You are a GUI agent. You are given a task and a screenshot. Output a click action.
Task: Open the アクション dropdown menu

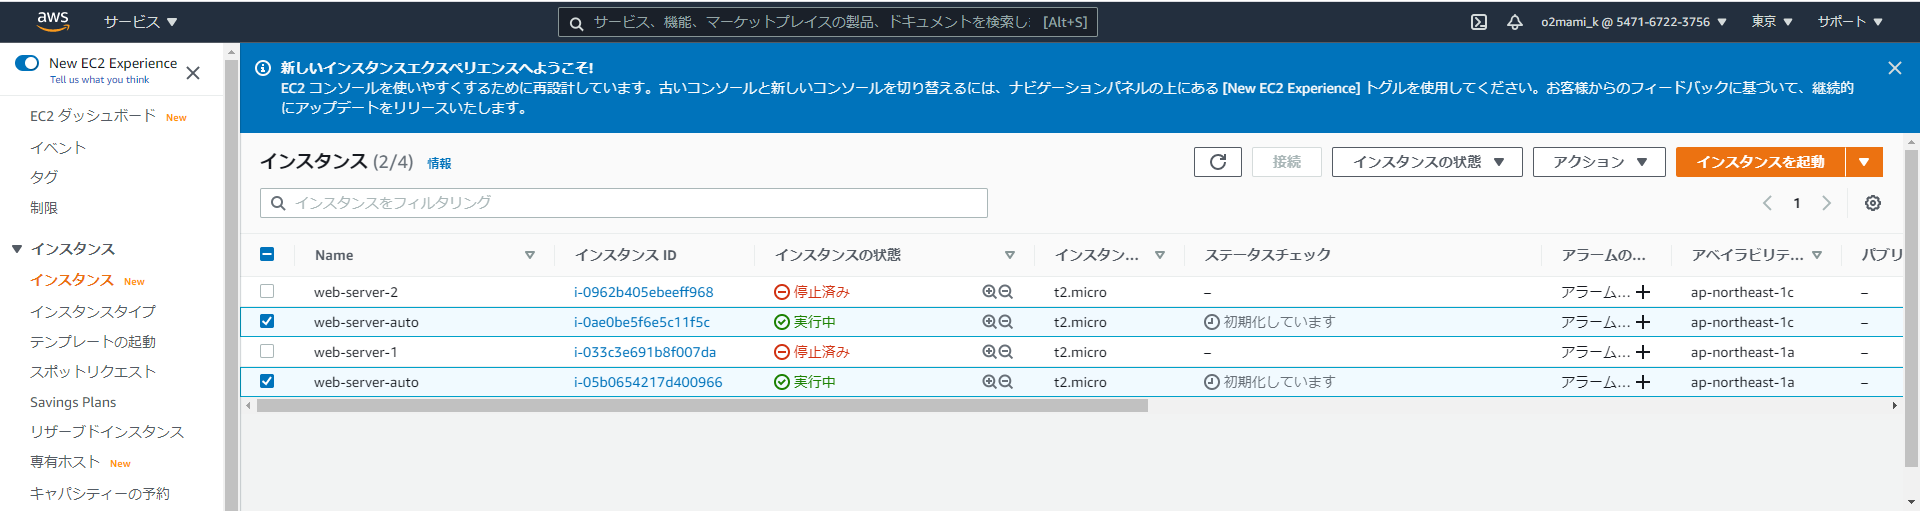[x=1598, y=162]
